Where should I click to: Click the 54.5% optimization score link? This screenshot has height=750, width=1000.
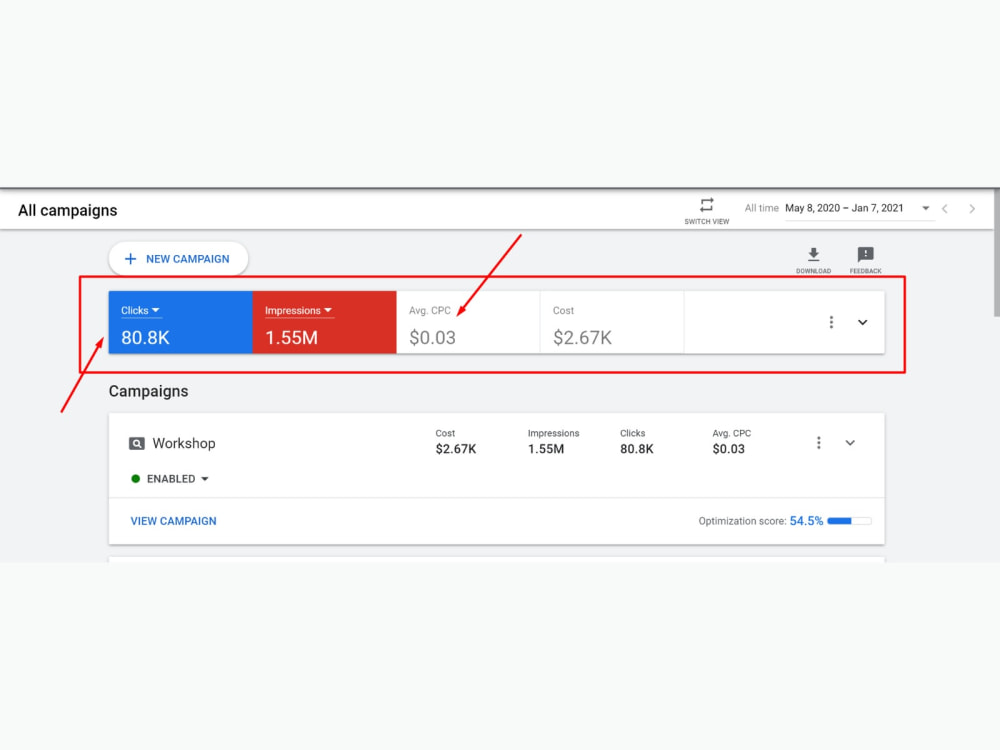click(x=806, y=521)
